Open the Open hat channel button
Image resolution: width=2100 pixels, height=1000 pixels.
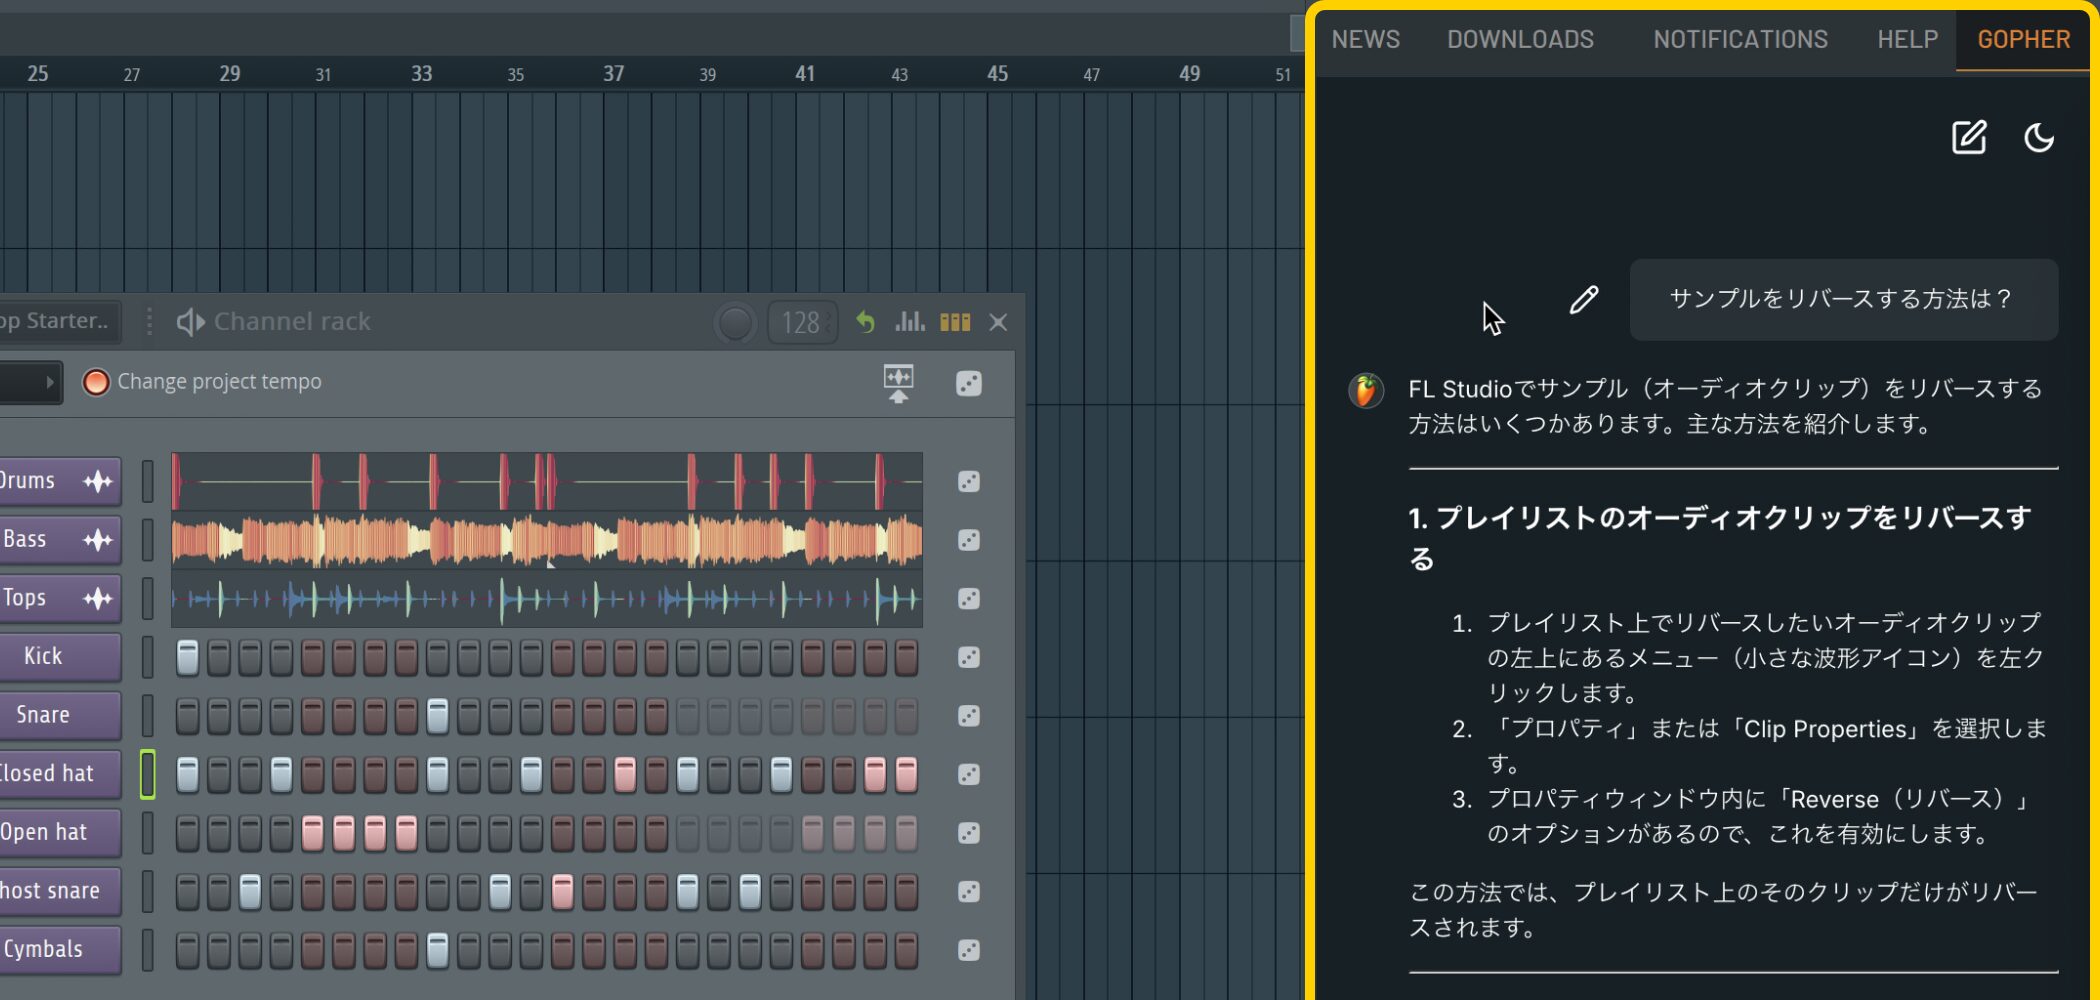pos(60,832)
